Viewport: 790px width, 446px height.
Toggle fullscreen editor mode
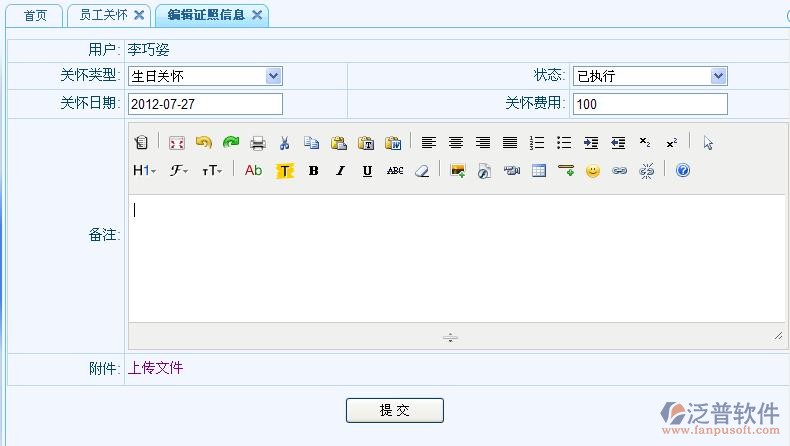177,143
